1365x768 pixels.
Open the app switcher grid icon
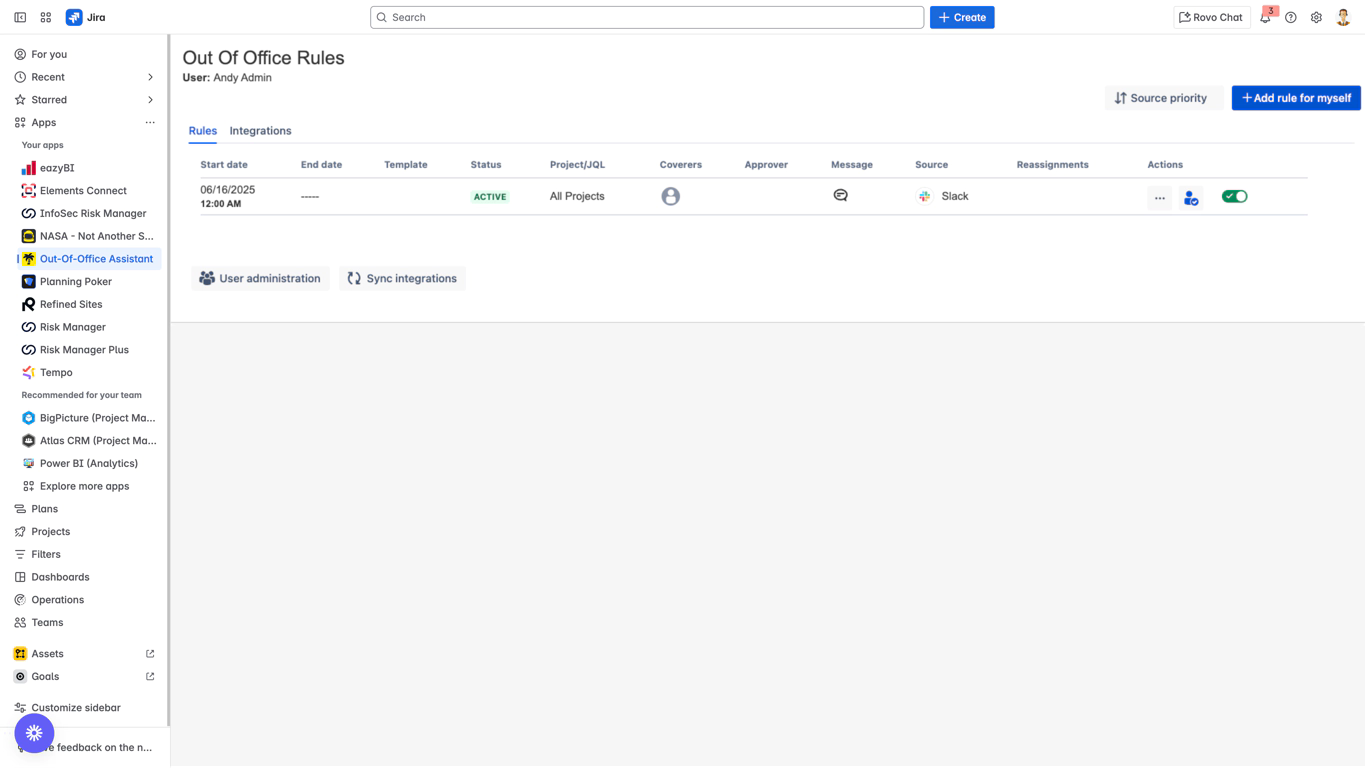46,17
